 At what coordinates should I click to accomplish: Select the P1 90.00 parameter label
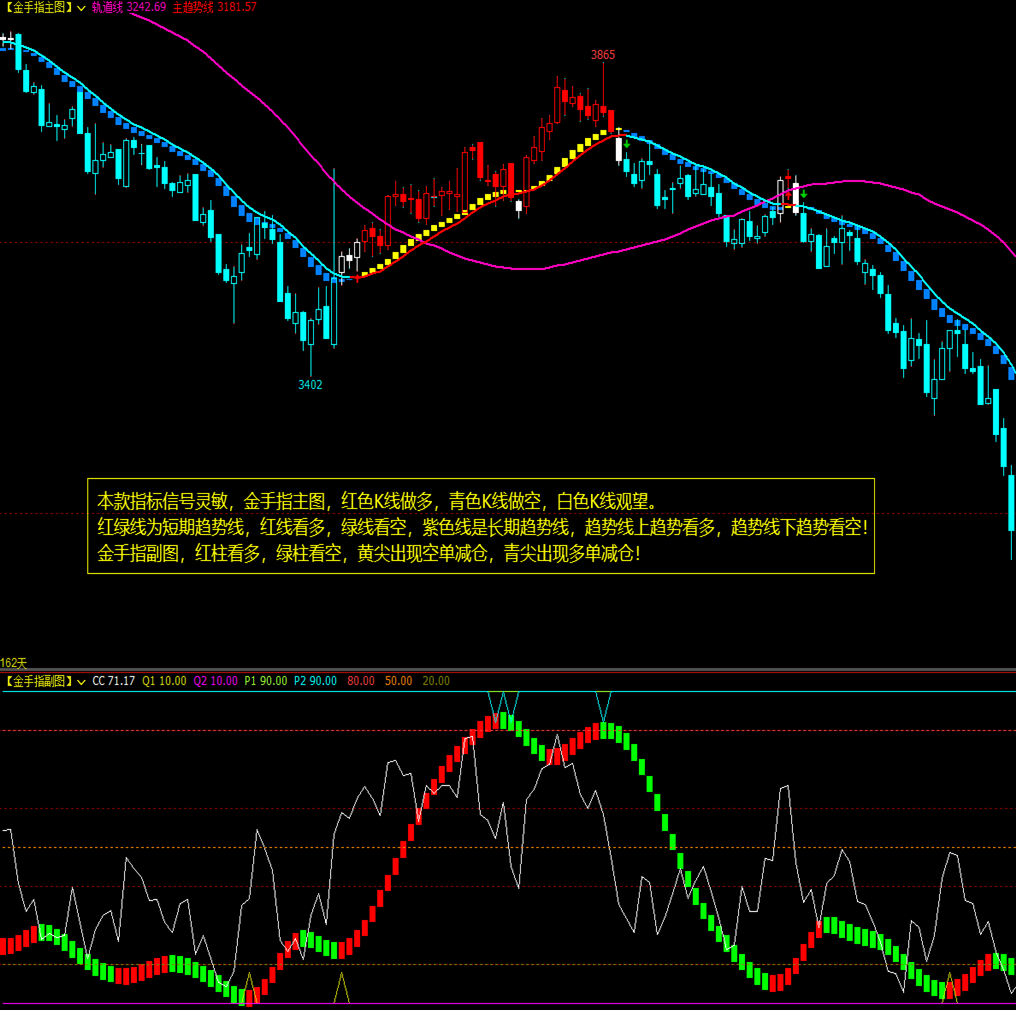pyautogui.click(x=266, y=681)
